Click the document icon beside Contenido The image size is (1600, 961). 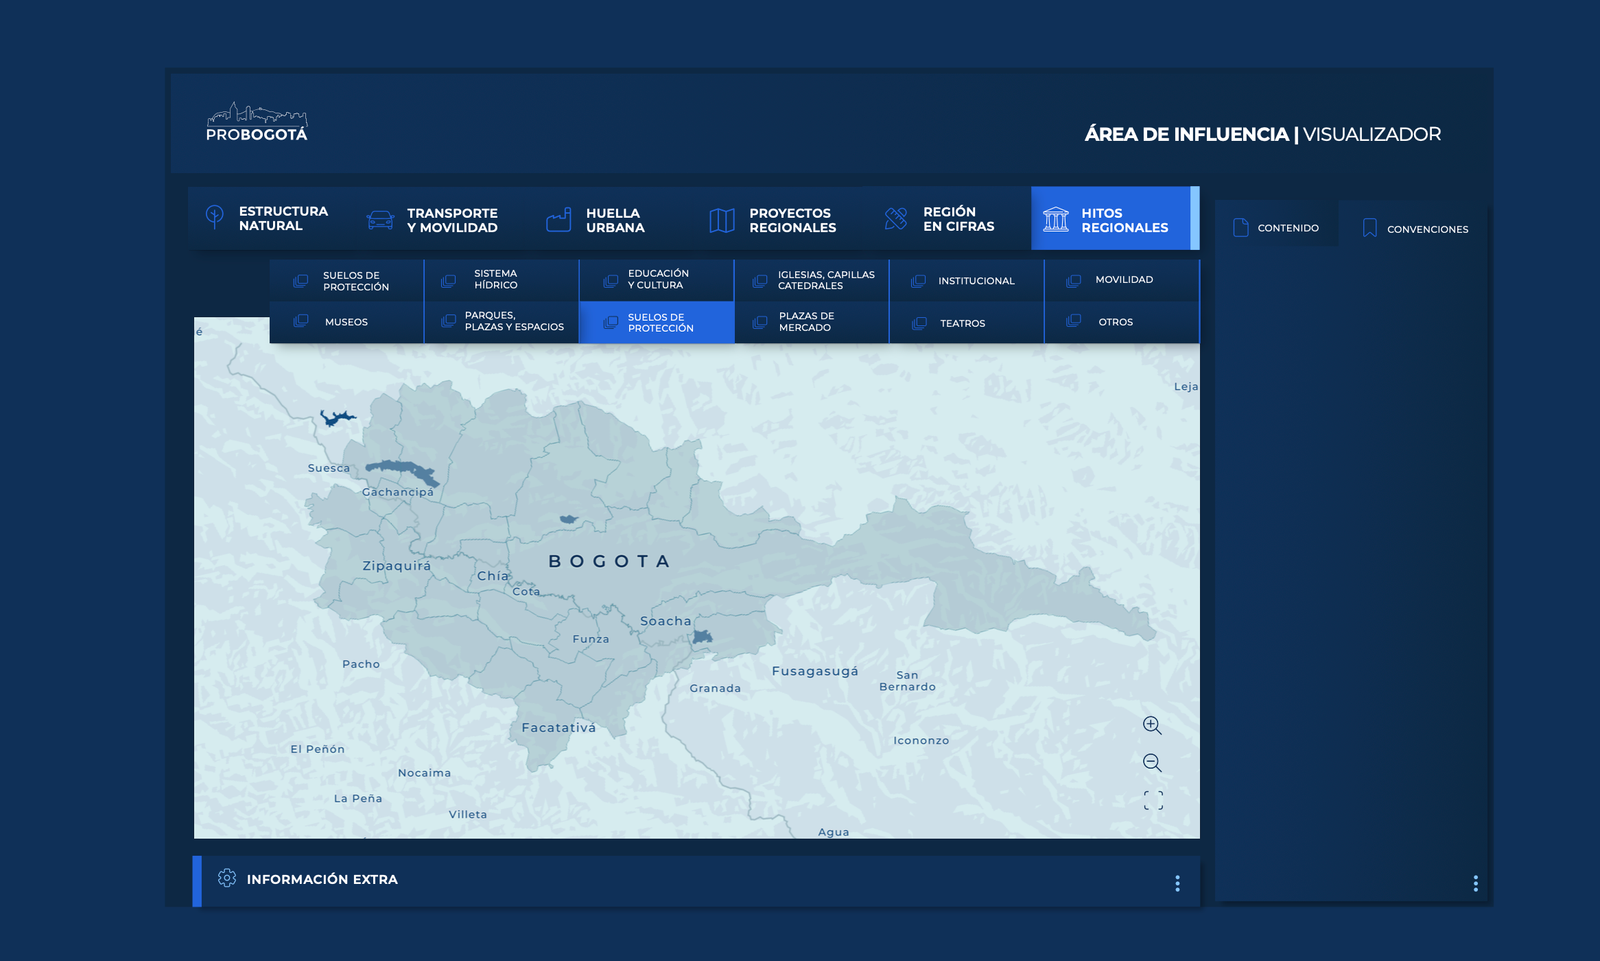(x=1241, y=228)
